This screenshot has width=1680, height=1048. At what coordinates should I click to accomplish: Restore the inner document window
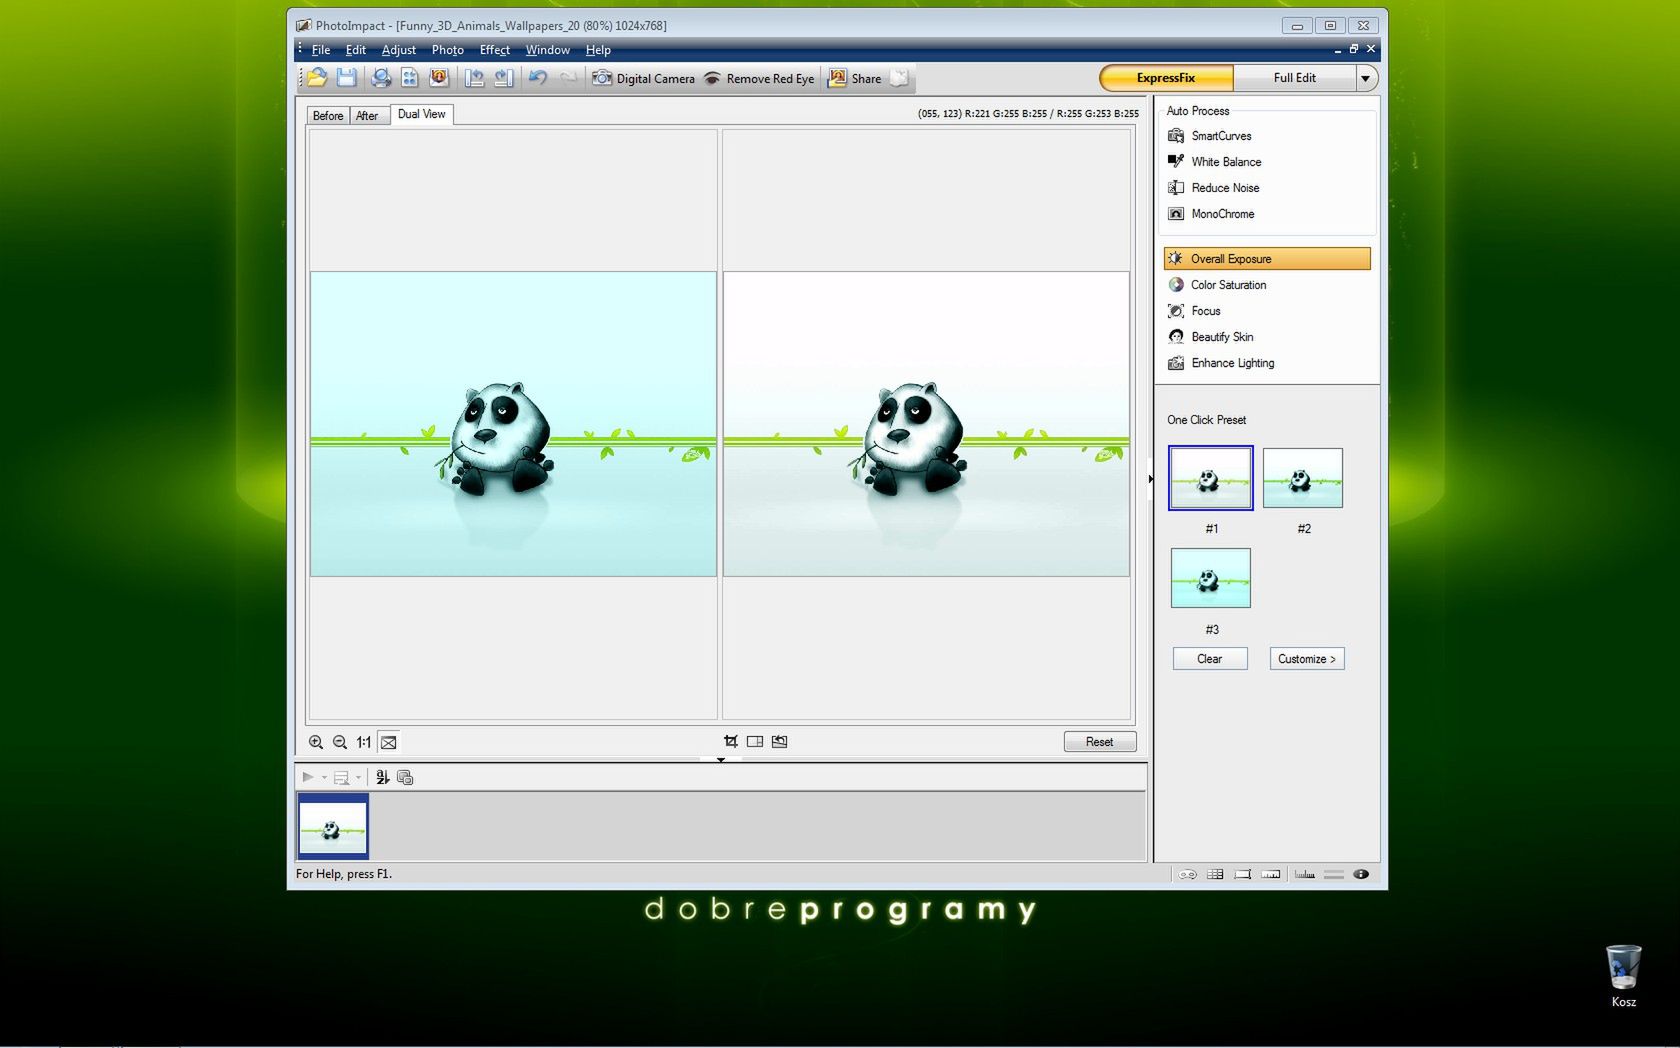[1354, 49]
